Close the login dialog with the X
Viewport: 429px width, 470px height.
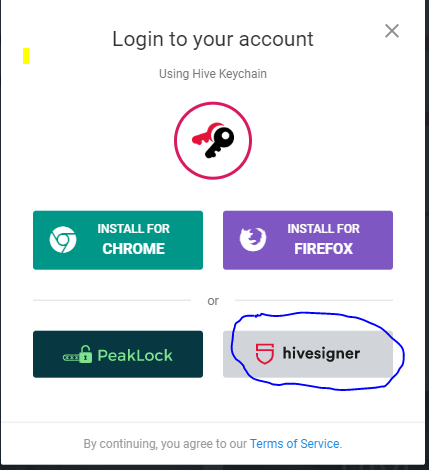pyautogui.click(x=392, y=31)
